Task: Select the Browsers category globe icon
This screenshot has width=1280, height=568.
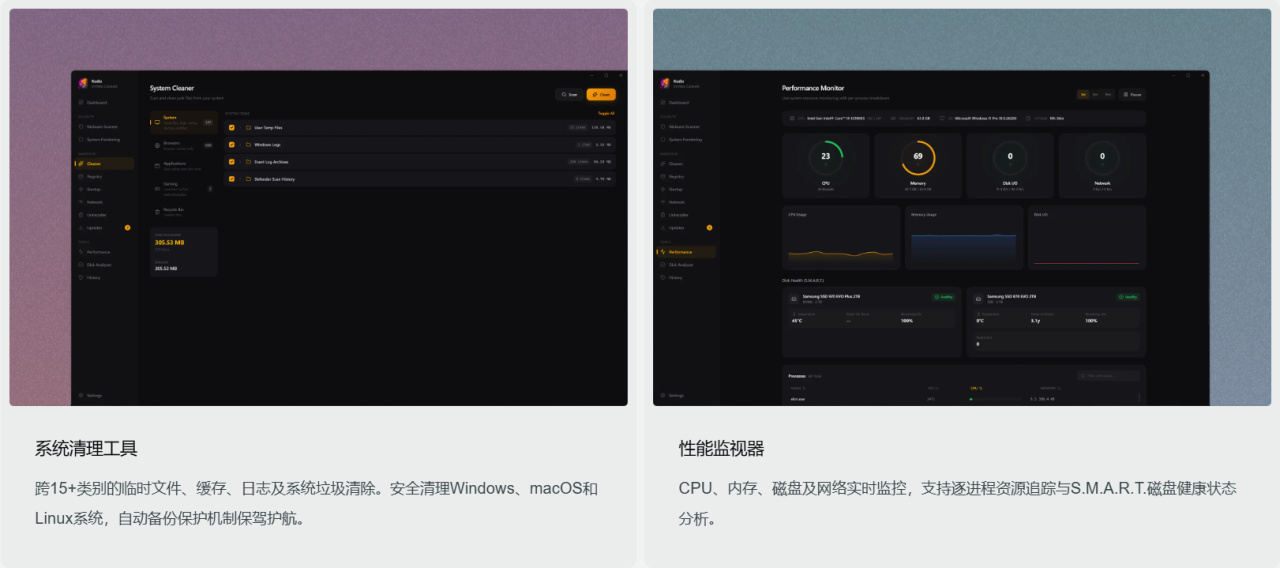Action: 157,145
